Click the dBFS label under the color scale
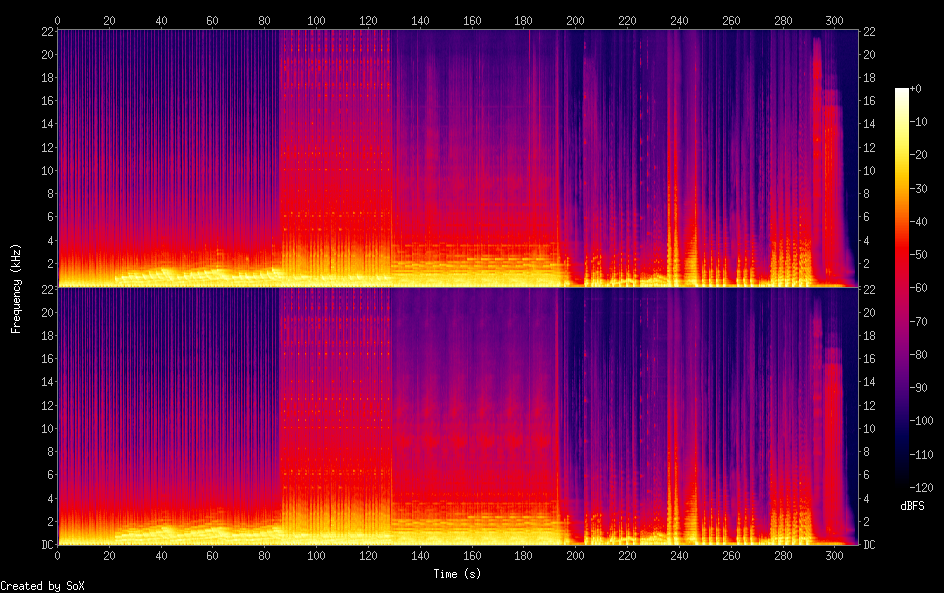Viewport: 944px width, 593px height. point(912,507)
